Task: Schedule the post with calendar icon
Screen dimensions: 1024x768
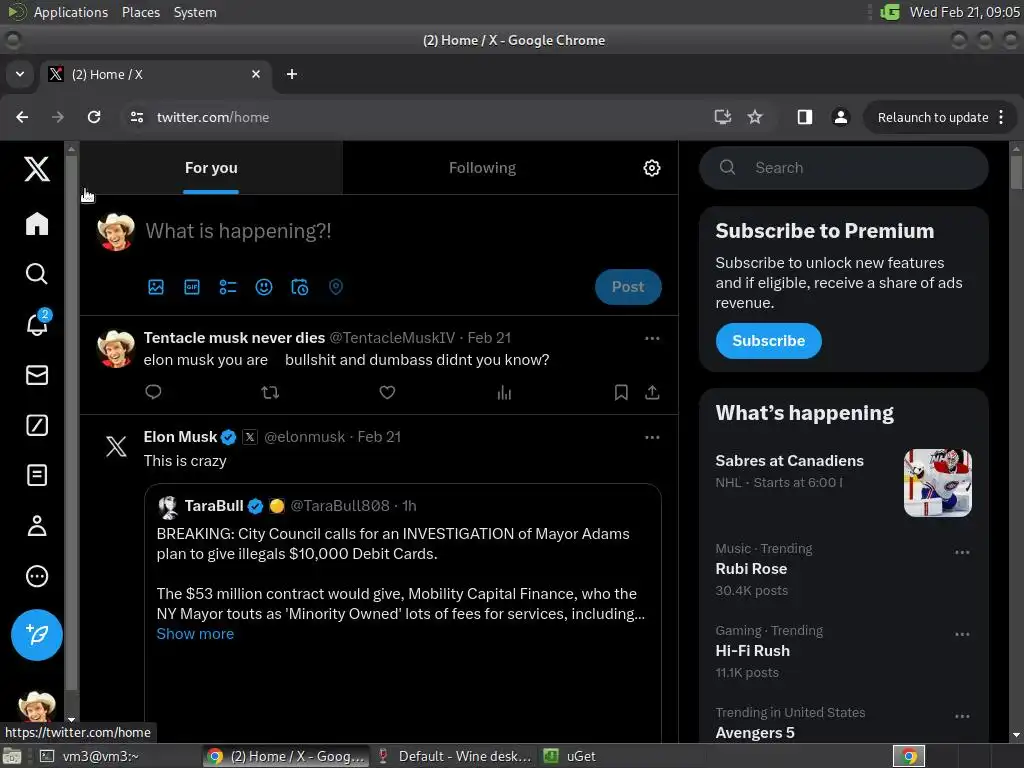Action: (x=300, y=287)
